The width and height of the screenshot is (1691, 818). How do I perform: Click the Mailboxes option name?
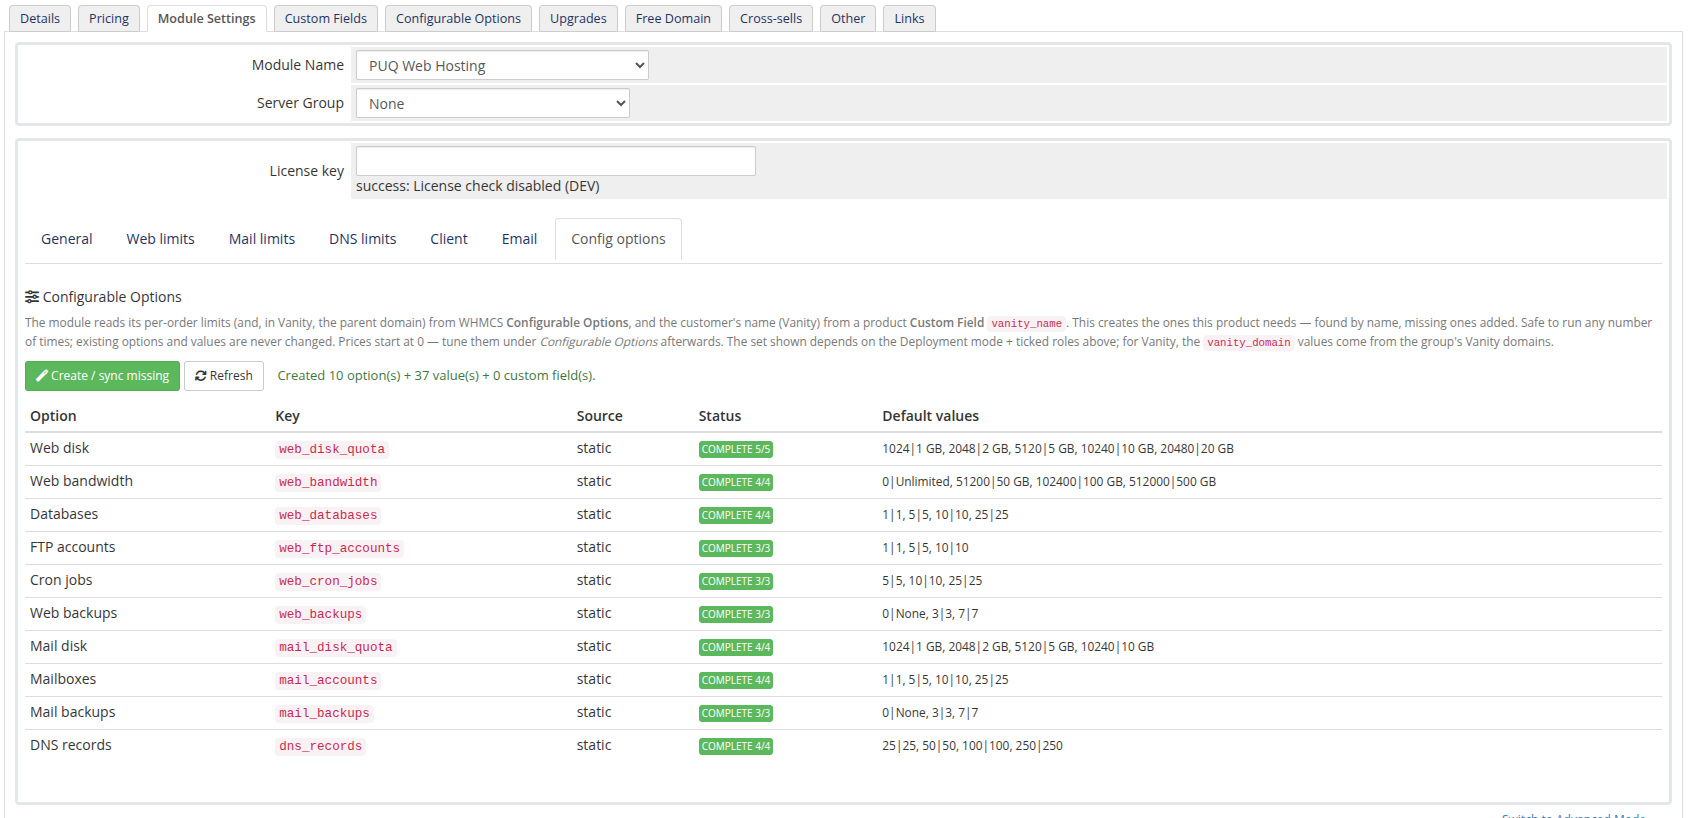pyautogui.click(x=63, y=680)
